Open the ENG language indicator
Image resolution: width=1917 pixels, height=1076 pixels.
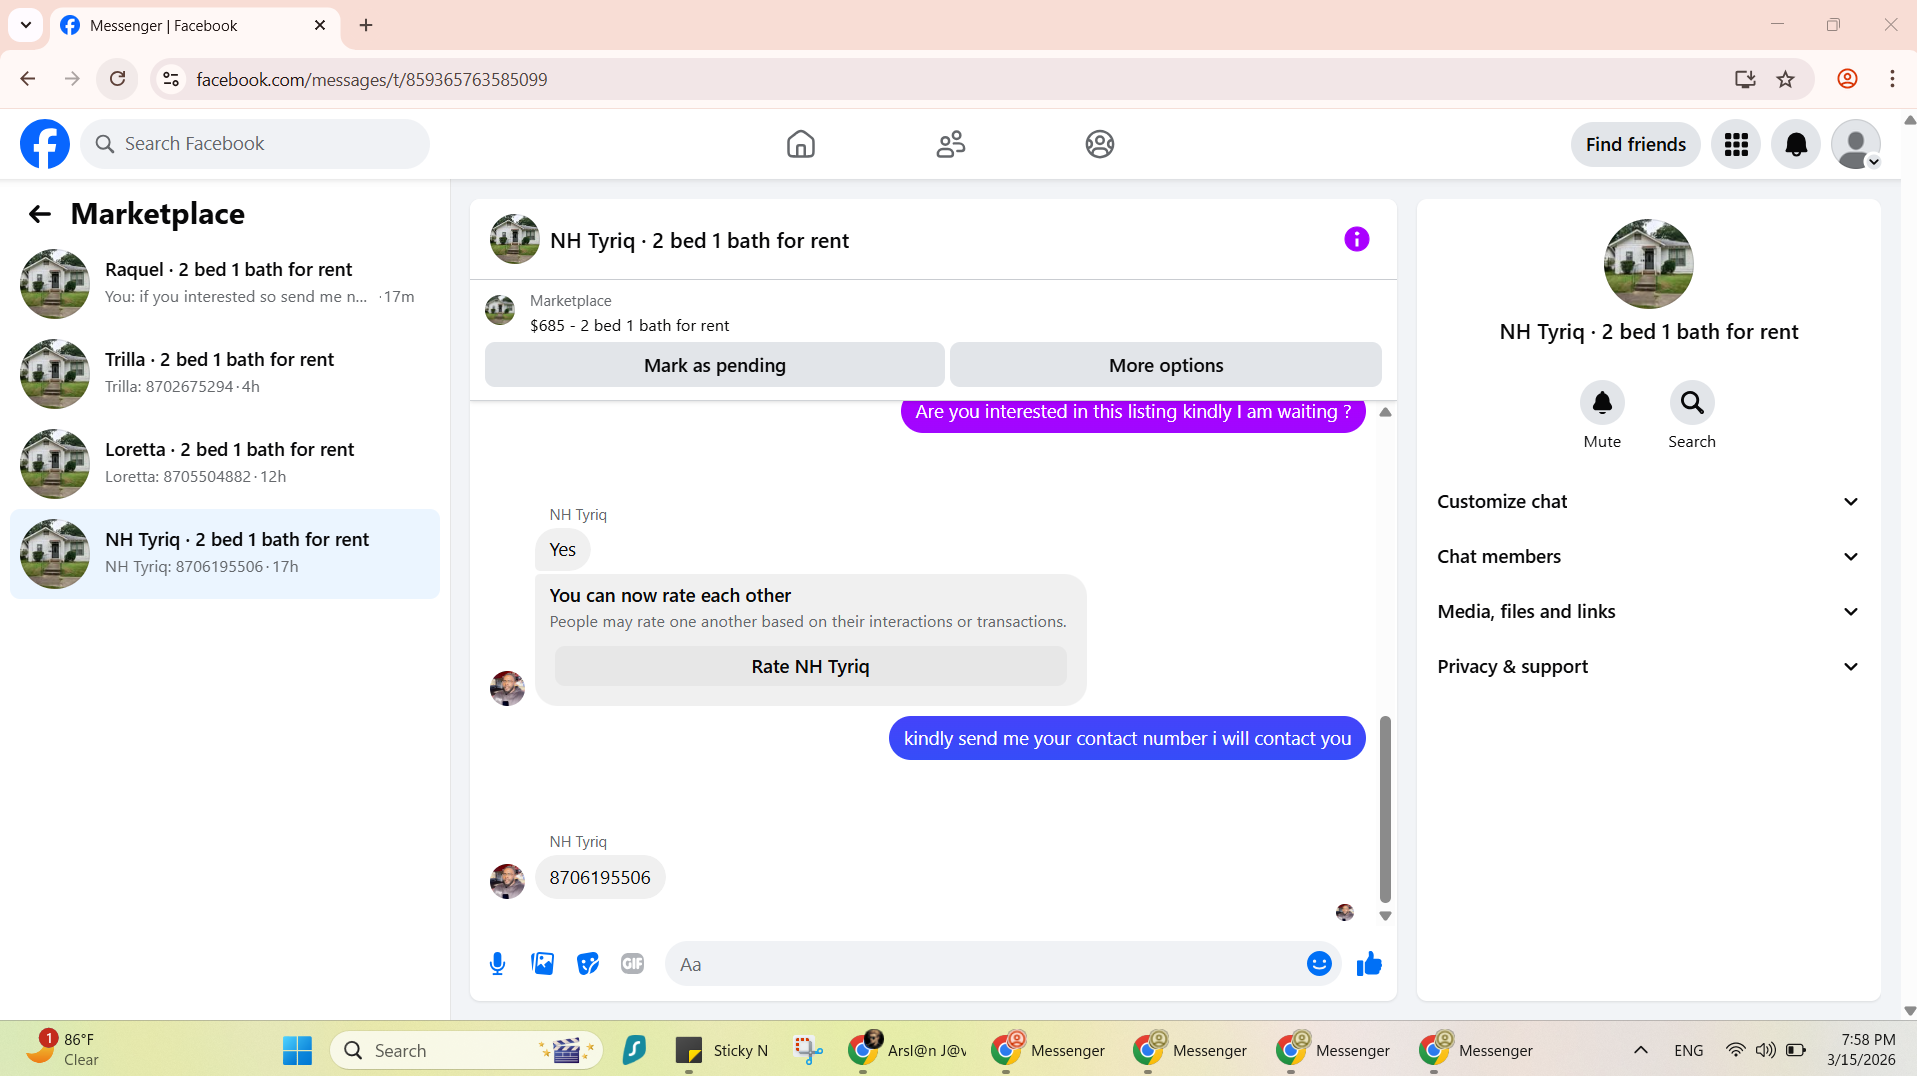1688,1050
